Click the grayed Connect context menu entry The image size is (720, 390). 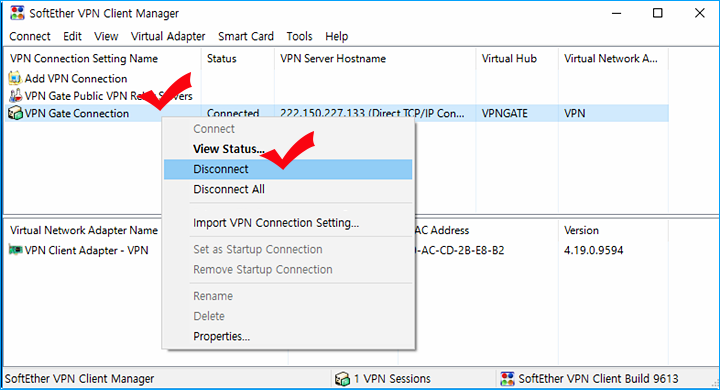click(288, 129)
